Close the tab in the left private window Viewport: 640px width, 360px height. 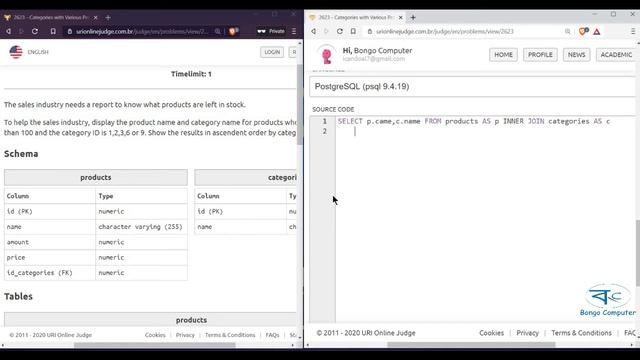pyautogui.click(x=96, y=18)
